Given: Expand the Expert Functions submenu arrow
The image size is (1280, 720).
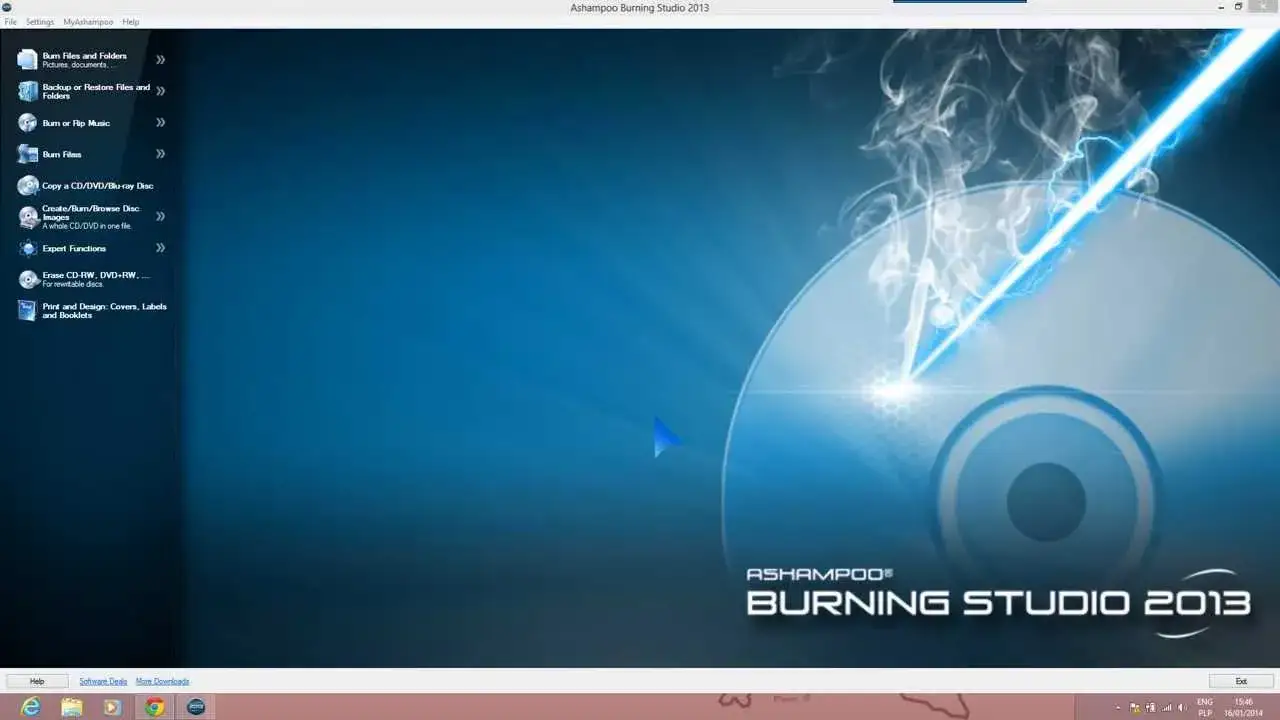Looking at the screenshot, I should coord(160,248).
